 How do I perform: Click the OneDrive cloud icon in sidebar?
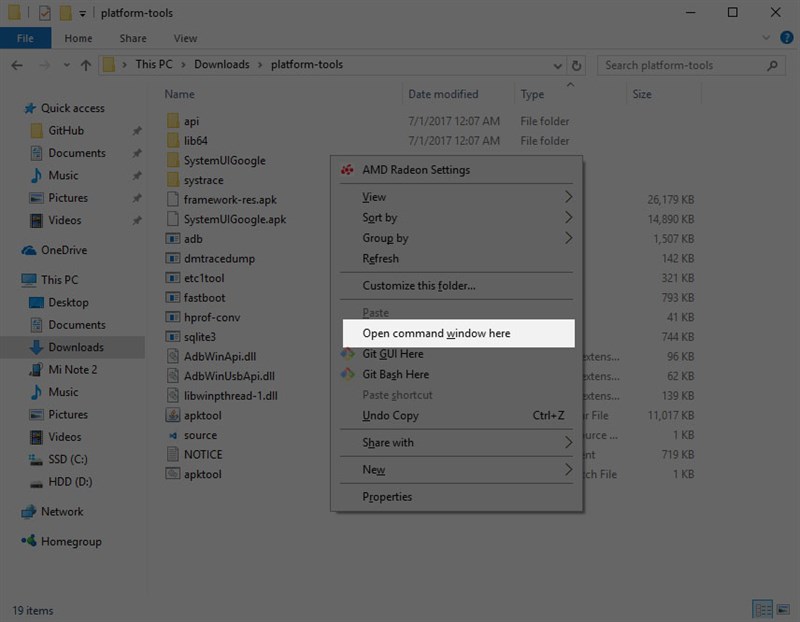point(28,250)
